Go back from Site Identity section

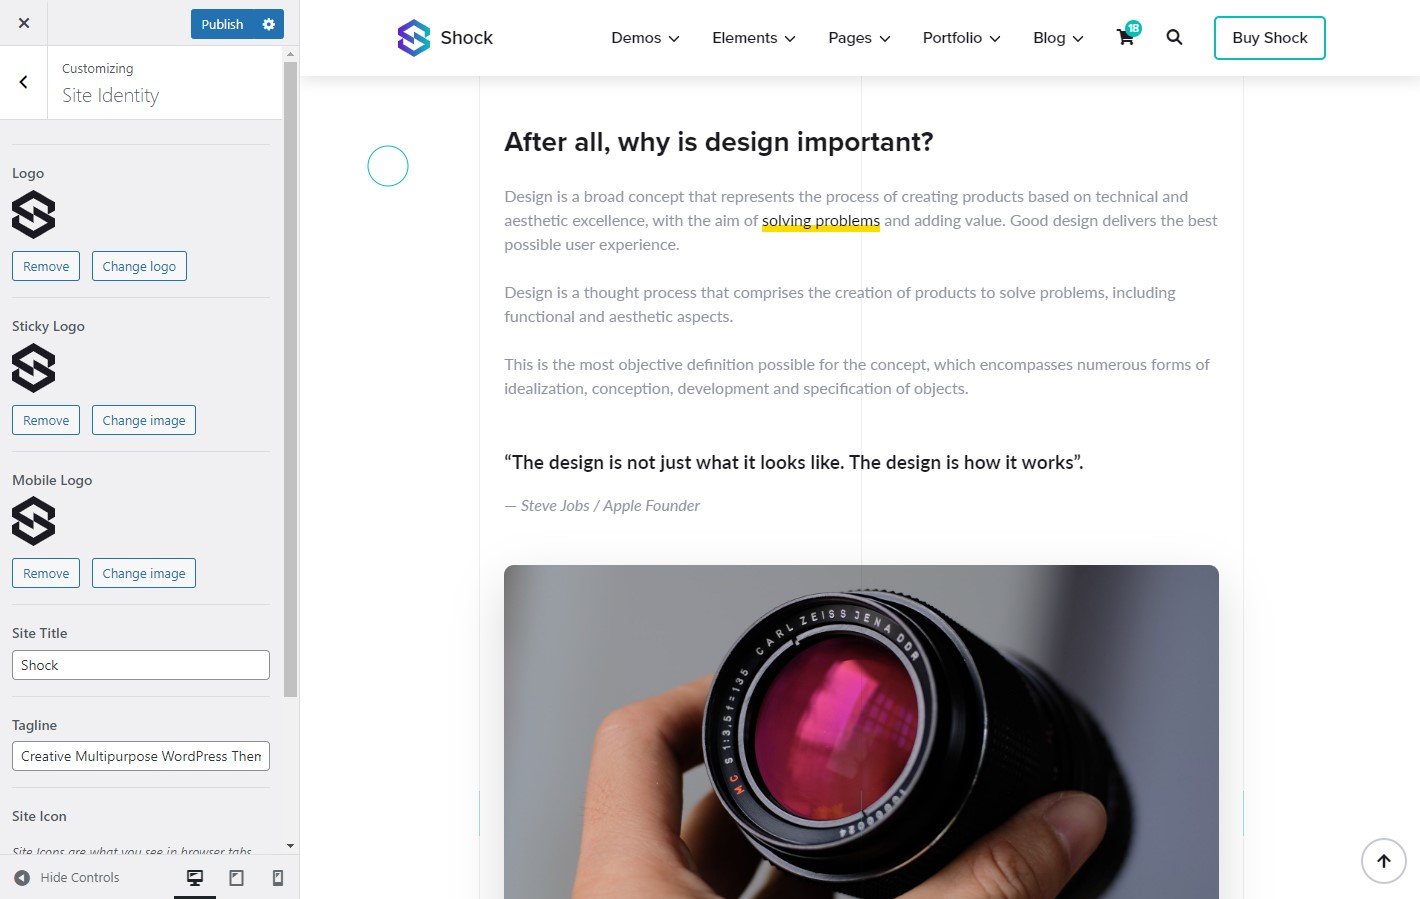(23, 82)
